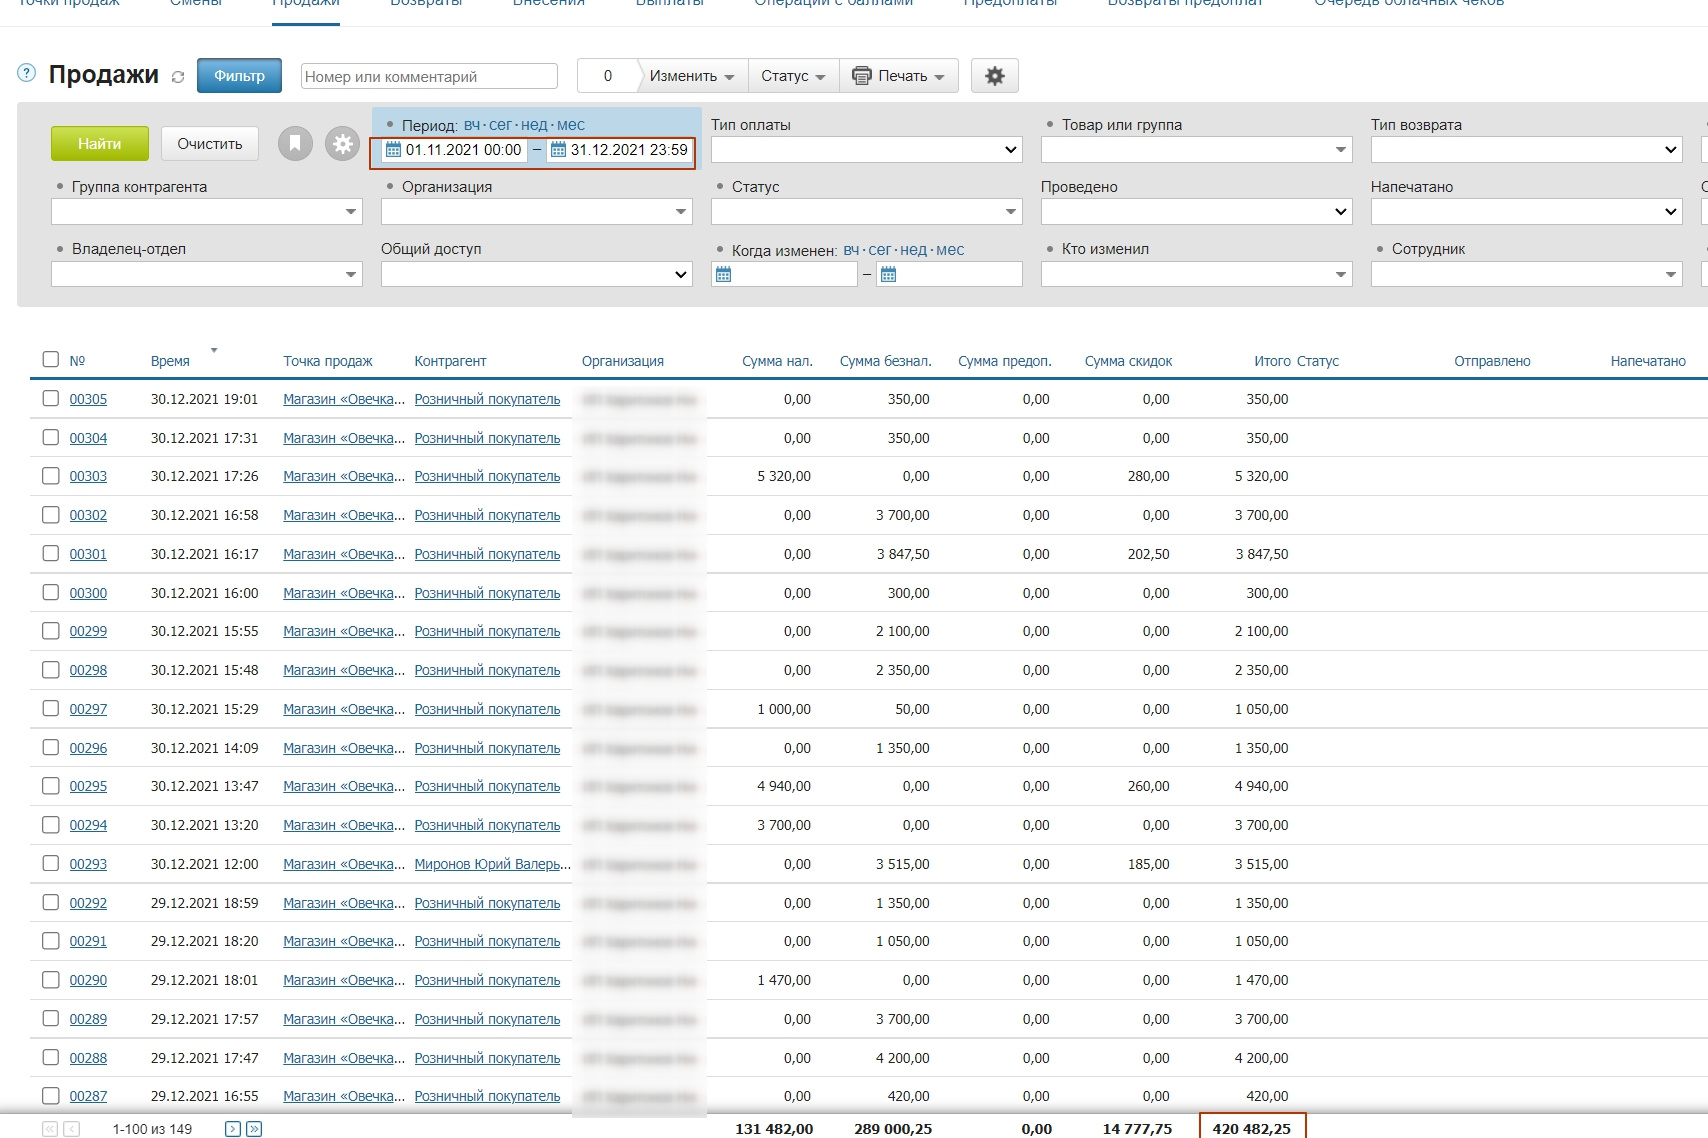Open the Изменить dropdown menu
Viewport: 1708px width, 1138px height.
coord(692,76)
